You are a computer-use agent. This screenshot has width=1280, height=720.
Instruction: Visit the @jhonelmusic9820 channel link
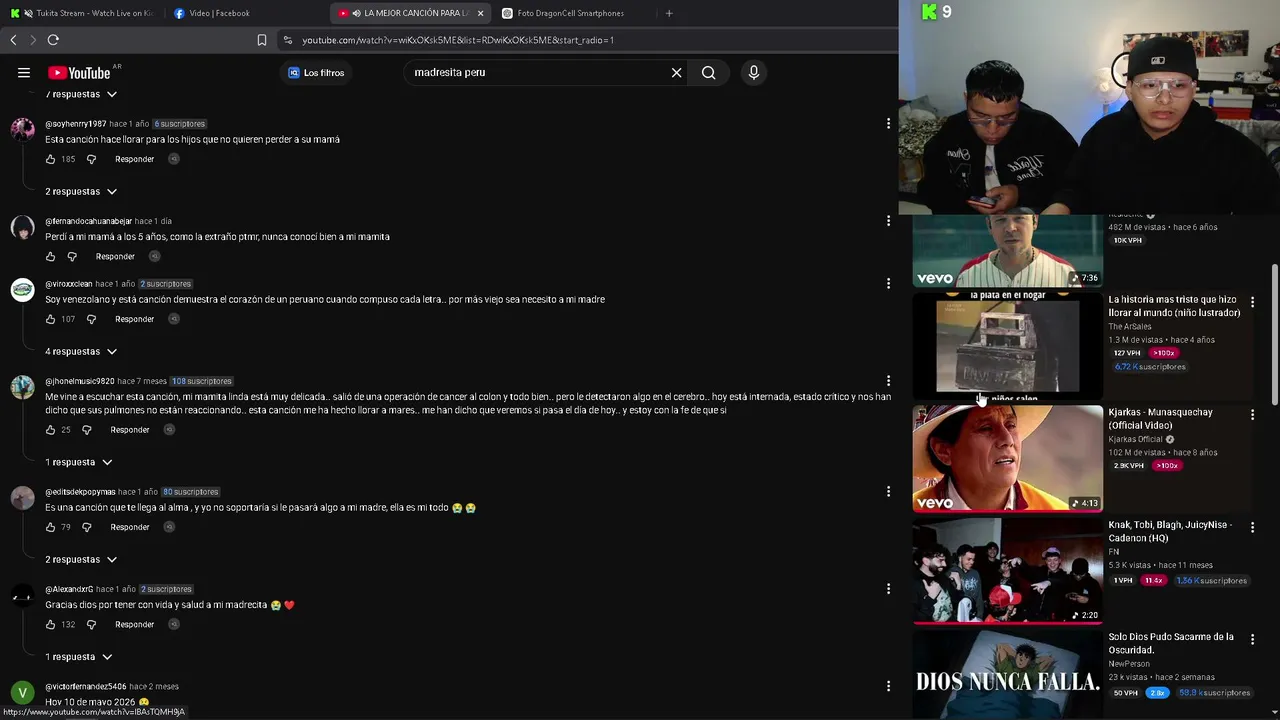[80, 381]
